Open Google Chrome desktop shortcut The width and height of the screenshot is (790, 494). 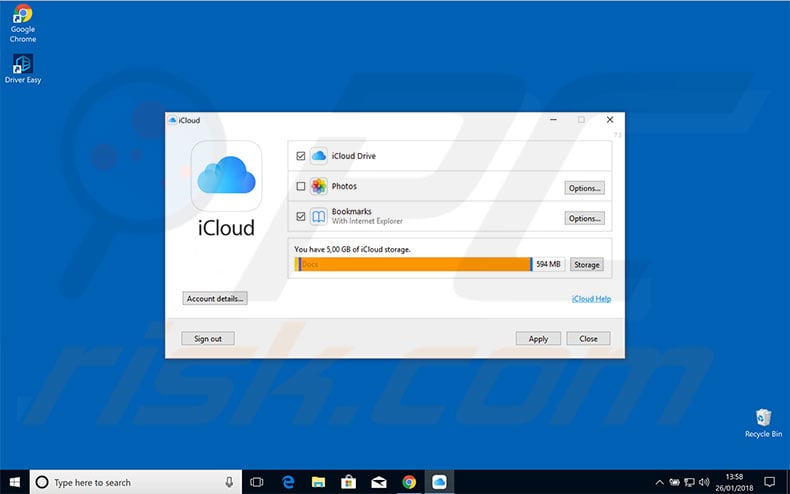[23, 23]
